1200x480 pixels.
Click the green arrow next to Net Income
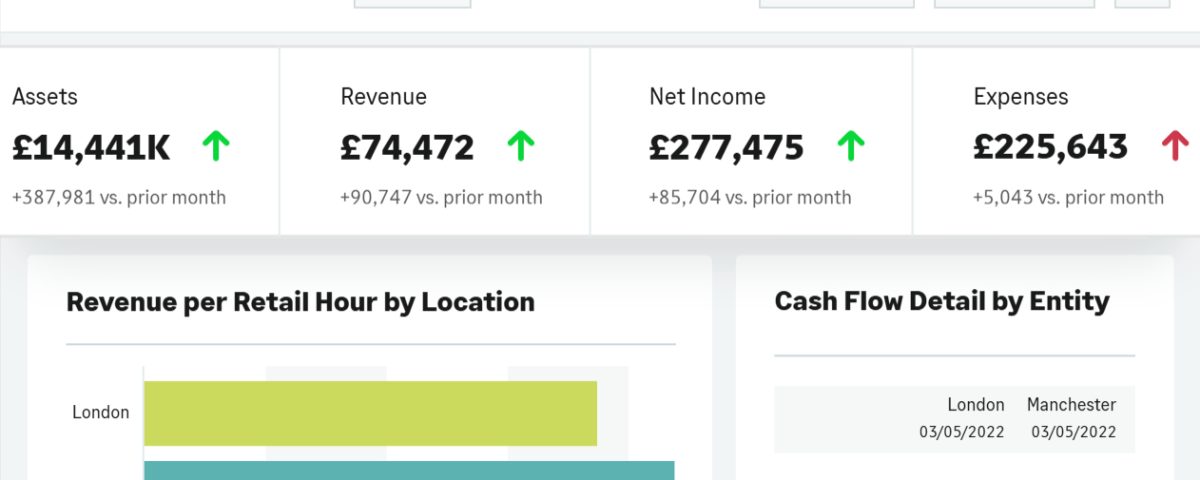850,147
